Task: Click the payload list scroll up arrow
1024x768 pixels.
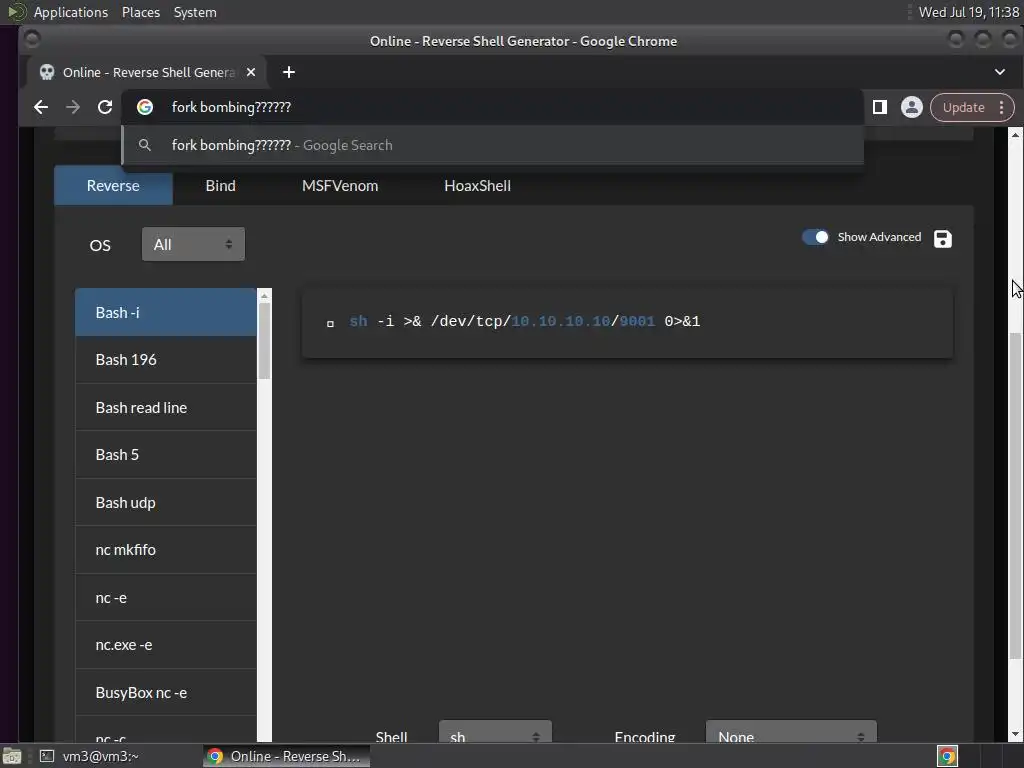Action: (x=264, y=296)
